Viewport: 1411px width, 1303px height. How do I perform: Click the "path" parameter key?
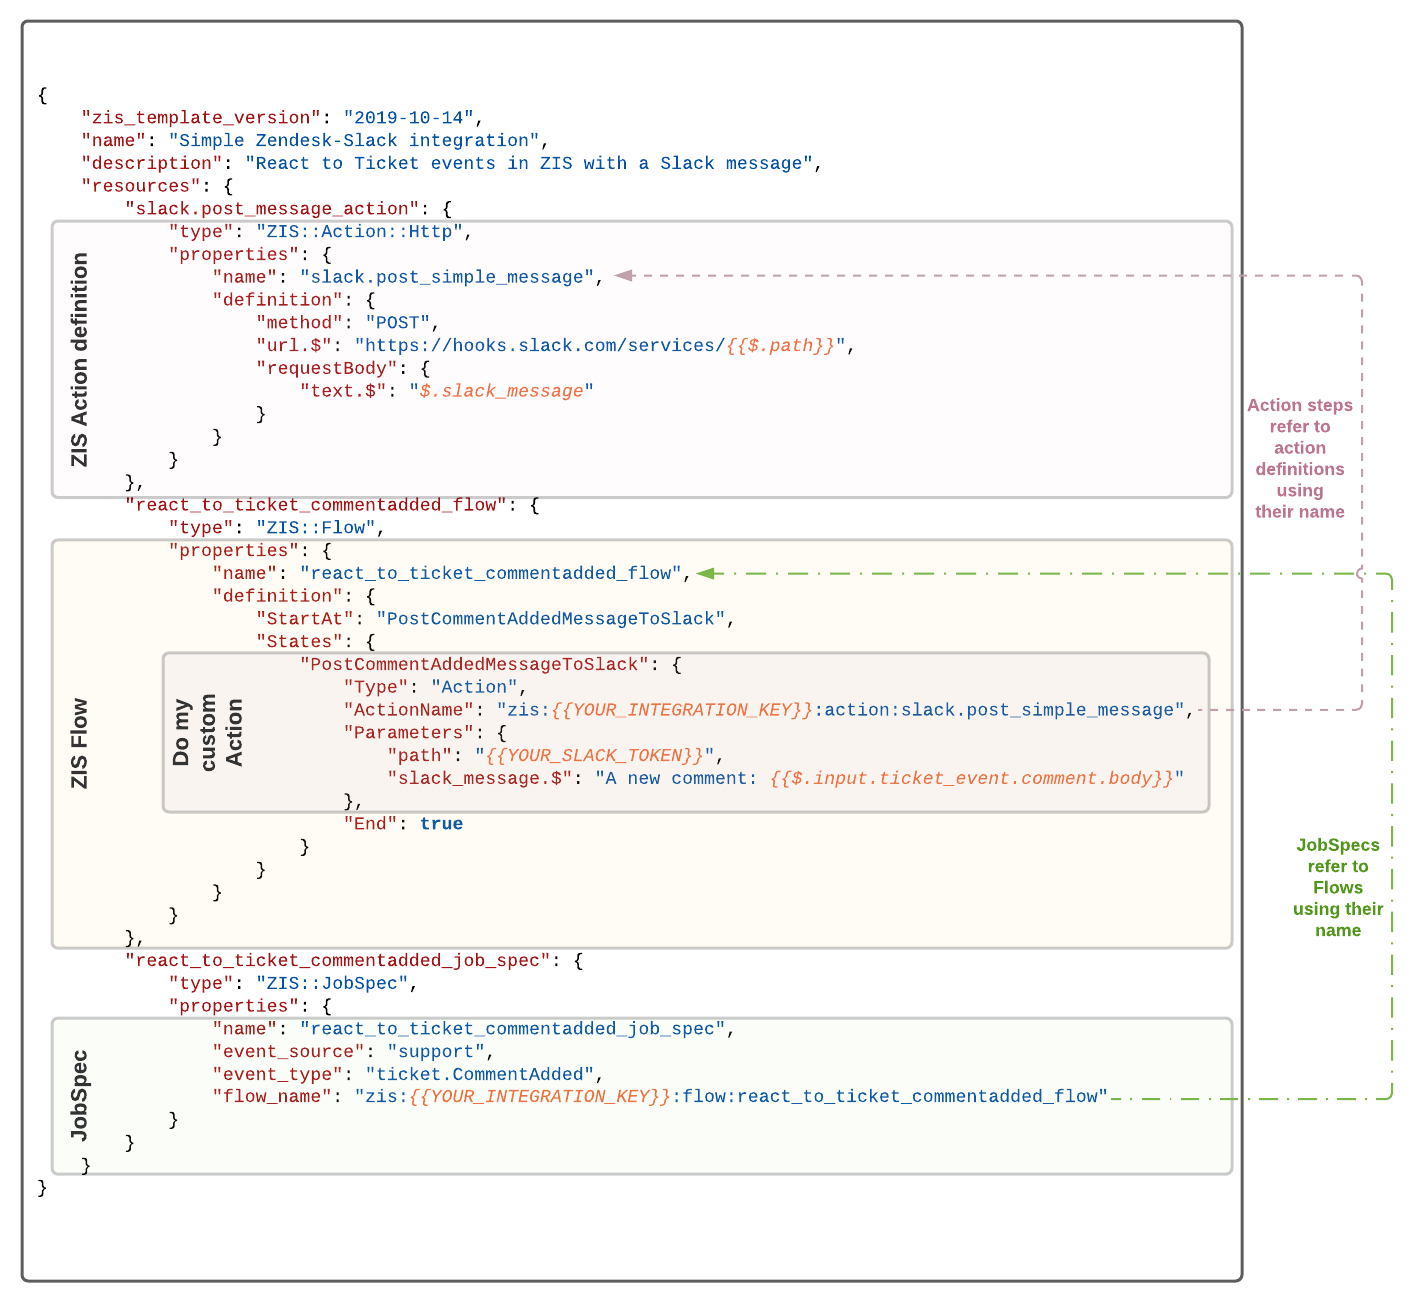tap(420, 756)
